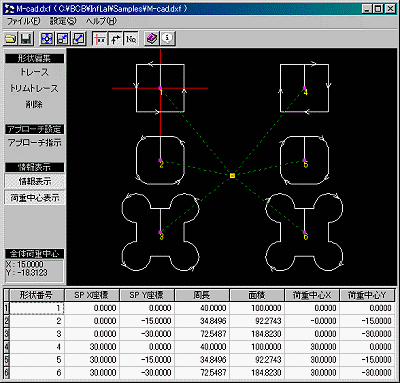
Task: Click the help book icon
Action: (152, 39)
